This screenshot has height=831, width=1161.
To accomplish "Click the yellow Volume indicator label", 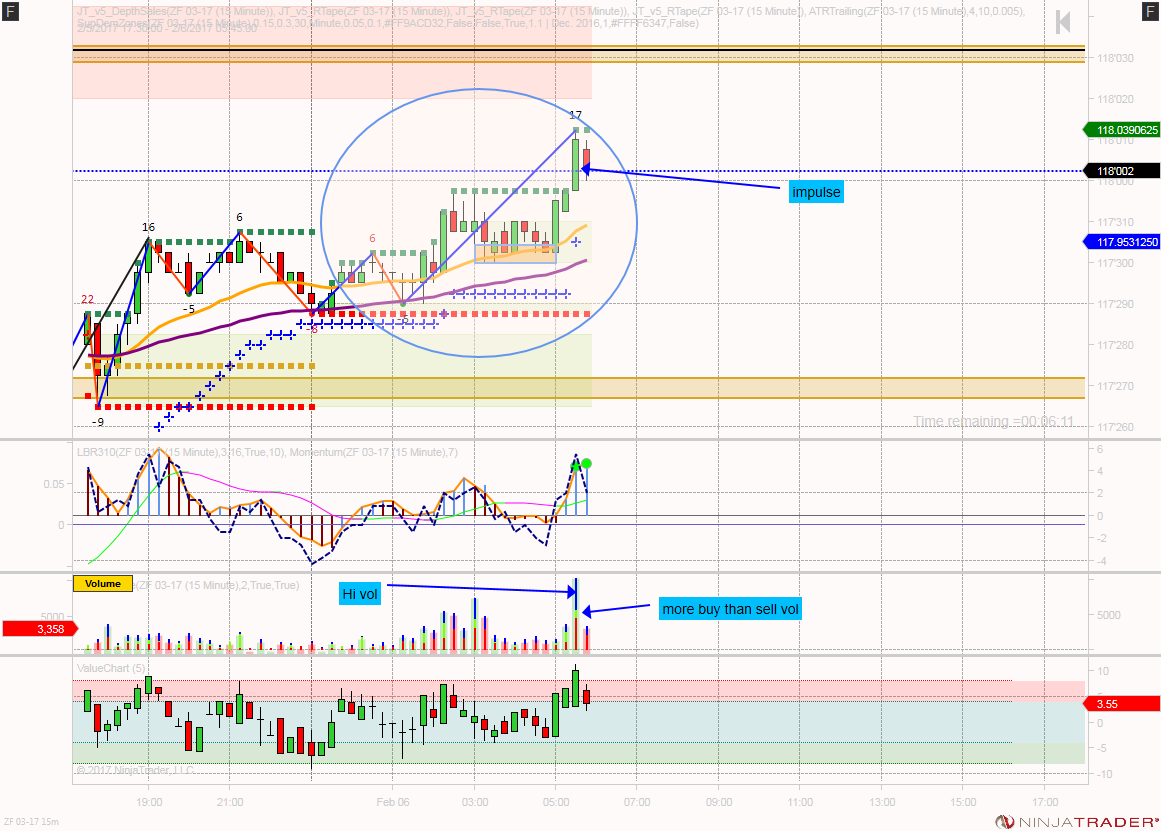I will coord(103,584).
